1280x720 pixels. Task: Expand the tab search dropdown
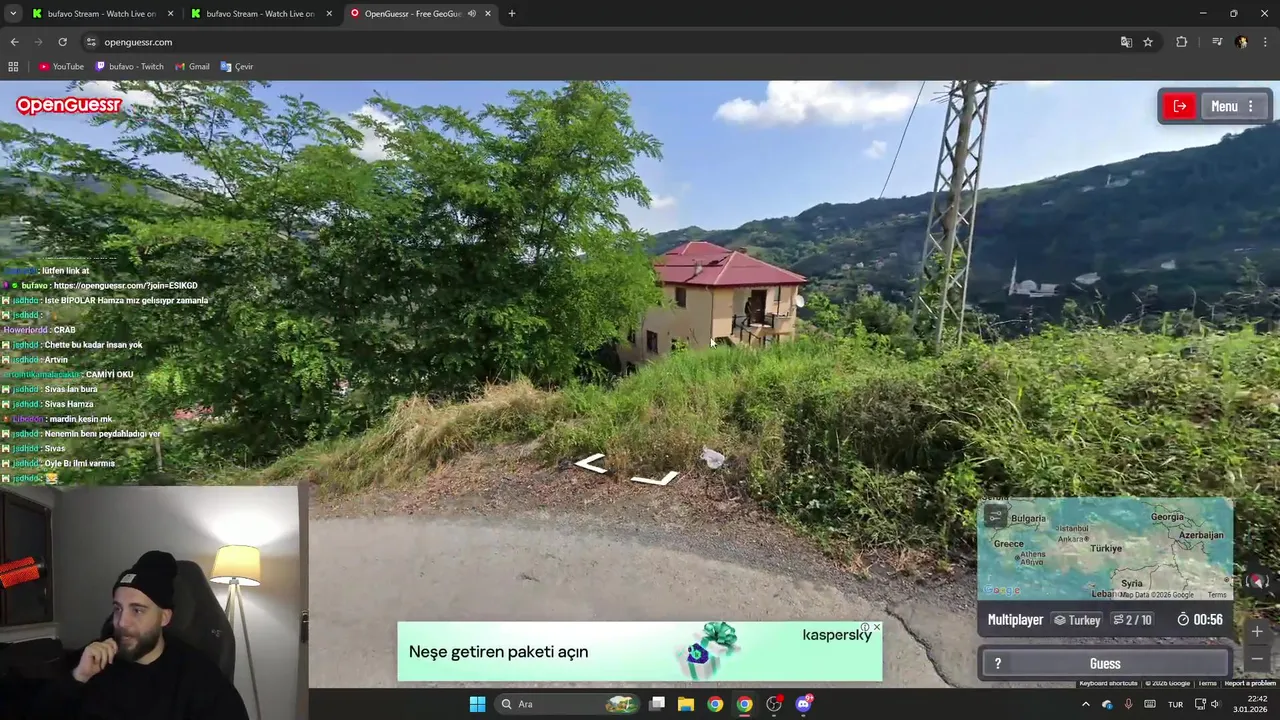(12, 14)
